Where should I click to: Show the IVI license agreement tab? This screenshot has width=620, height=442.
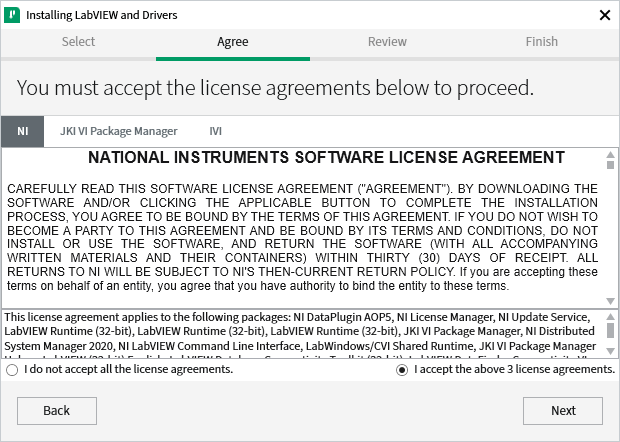point(215,131)
